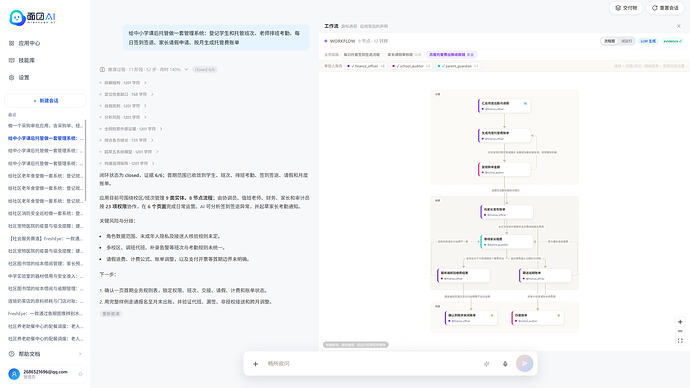The width and height of the screenshot is (690, 388).
Task: Click the closed 6/6 status badge
Action: click(205, 70)
